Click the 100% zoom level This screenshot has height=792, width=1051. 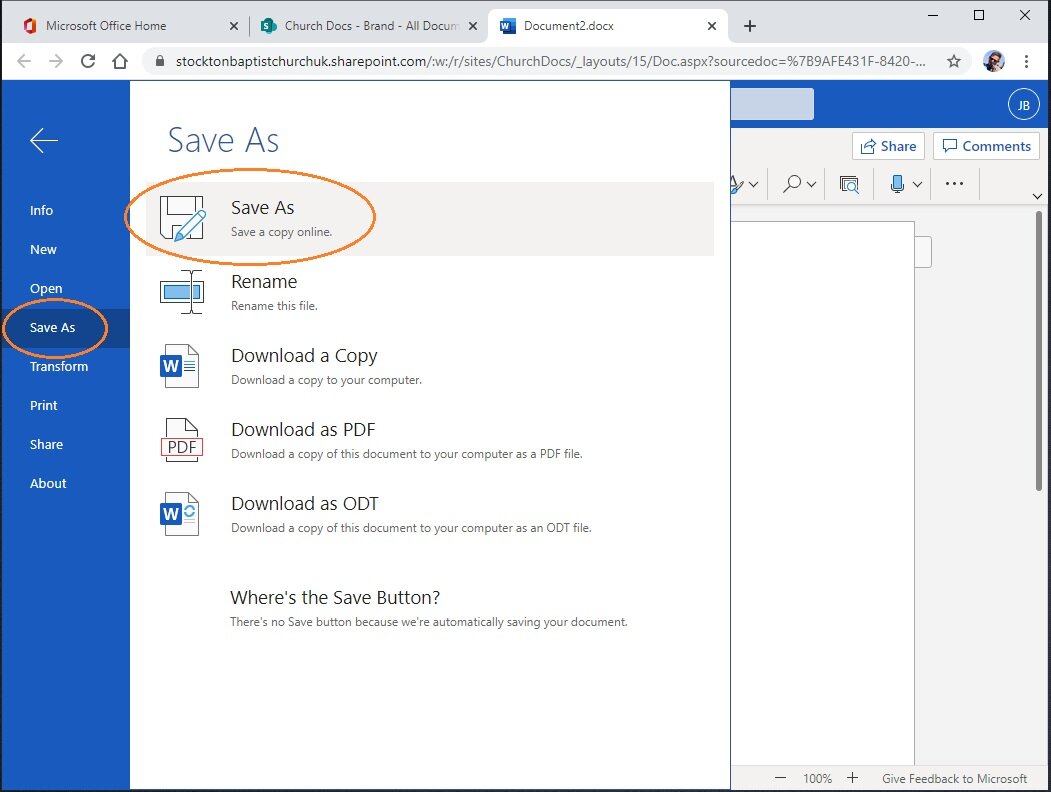tap(817, 779)
